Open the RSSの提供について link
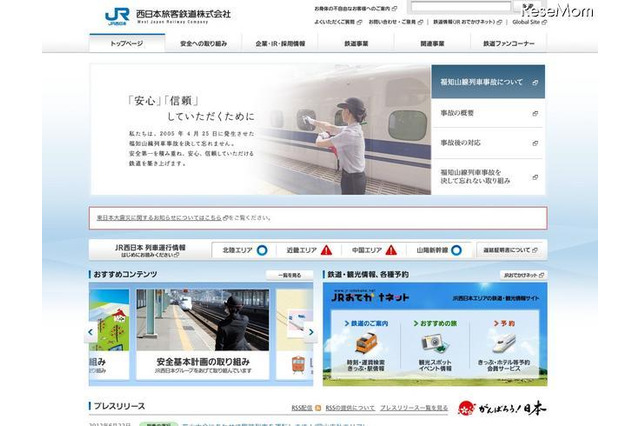Viewport: 640px width, 426px height. pyautogui.click(x=350, y=408)
